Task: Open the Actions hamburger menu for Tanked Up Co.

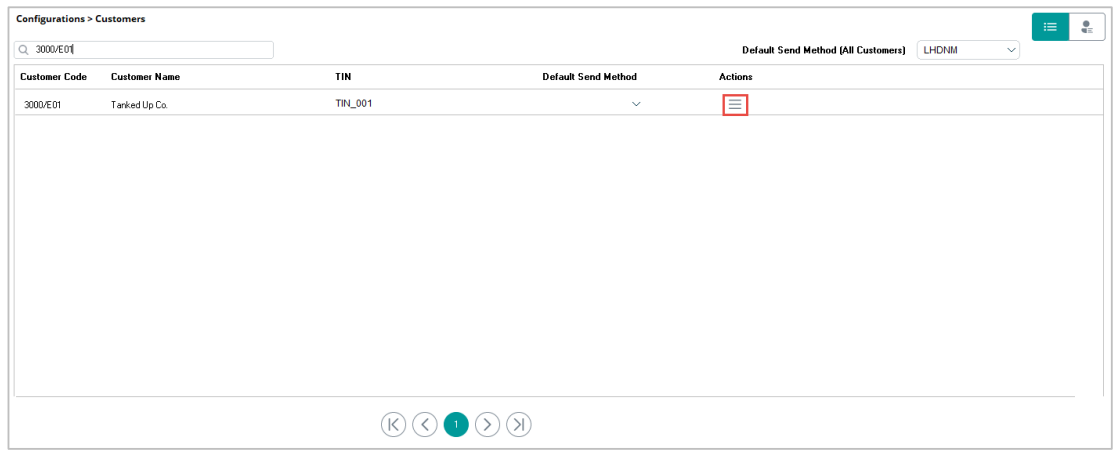Action: (x=735, y=104)
